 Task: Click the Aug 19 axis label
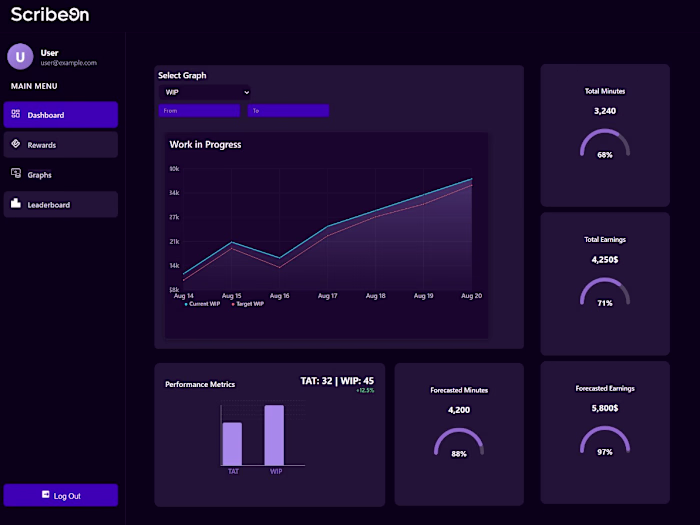tap(424, 296)
